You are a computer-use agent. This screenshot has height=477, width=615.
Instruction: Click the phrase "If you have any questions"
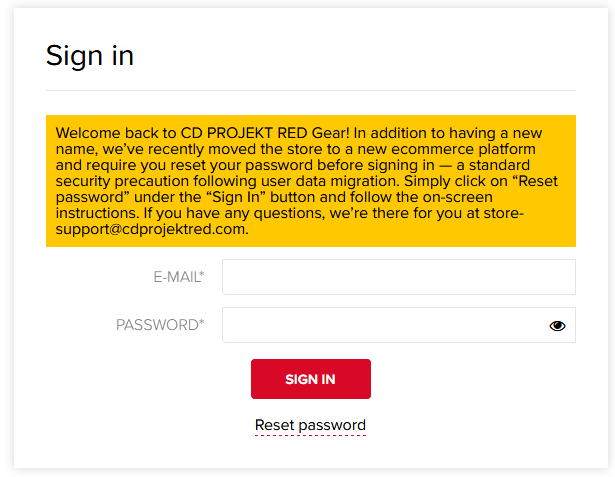[x=234, y=213]
